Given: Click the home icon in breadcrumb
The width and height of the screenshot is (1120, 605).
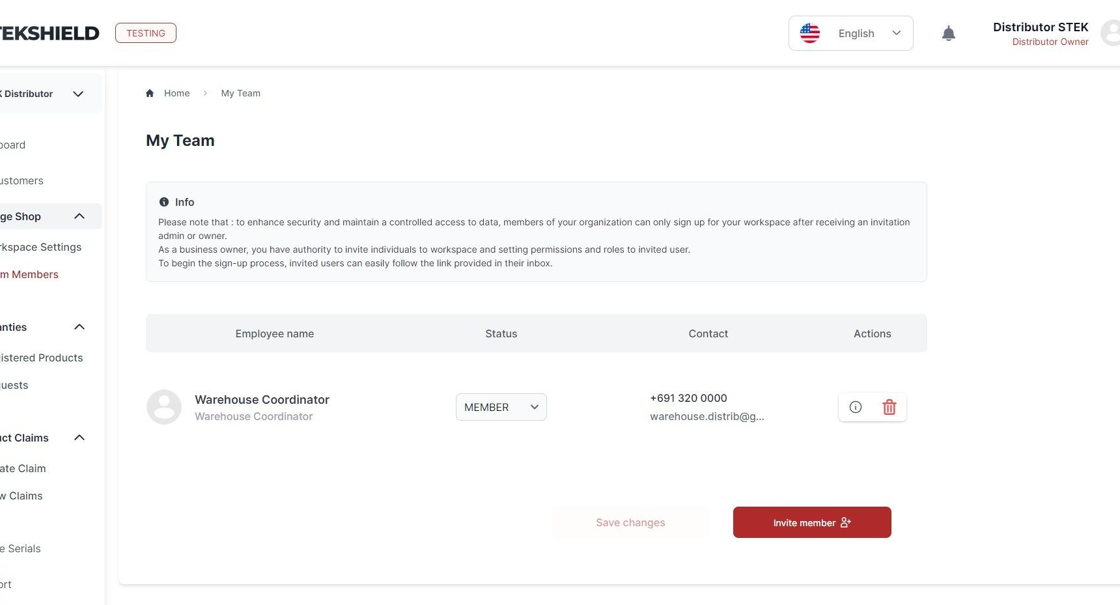Looking at the screenshot, I should (x=150, y=93).
